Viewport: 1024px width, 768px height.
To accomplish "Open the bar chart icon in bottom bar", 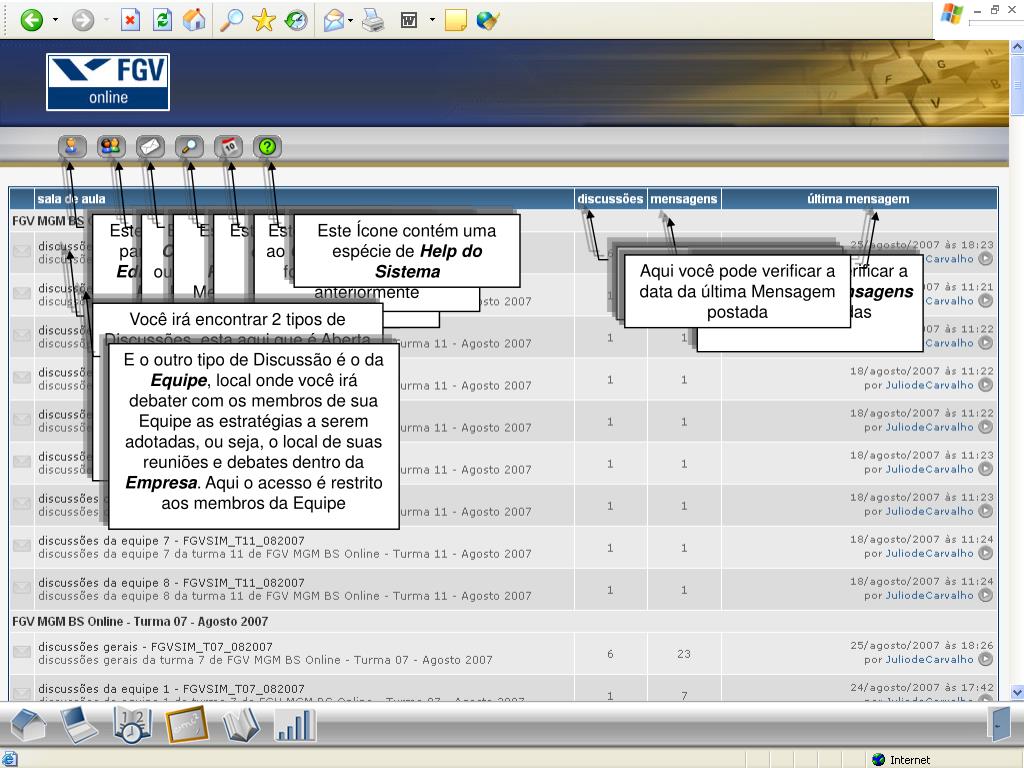I will pos(295,725).
